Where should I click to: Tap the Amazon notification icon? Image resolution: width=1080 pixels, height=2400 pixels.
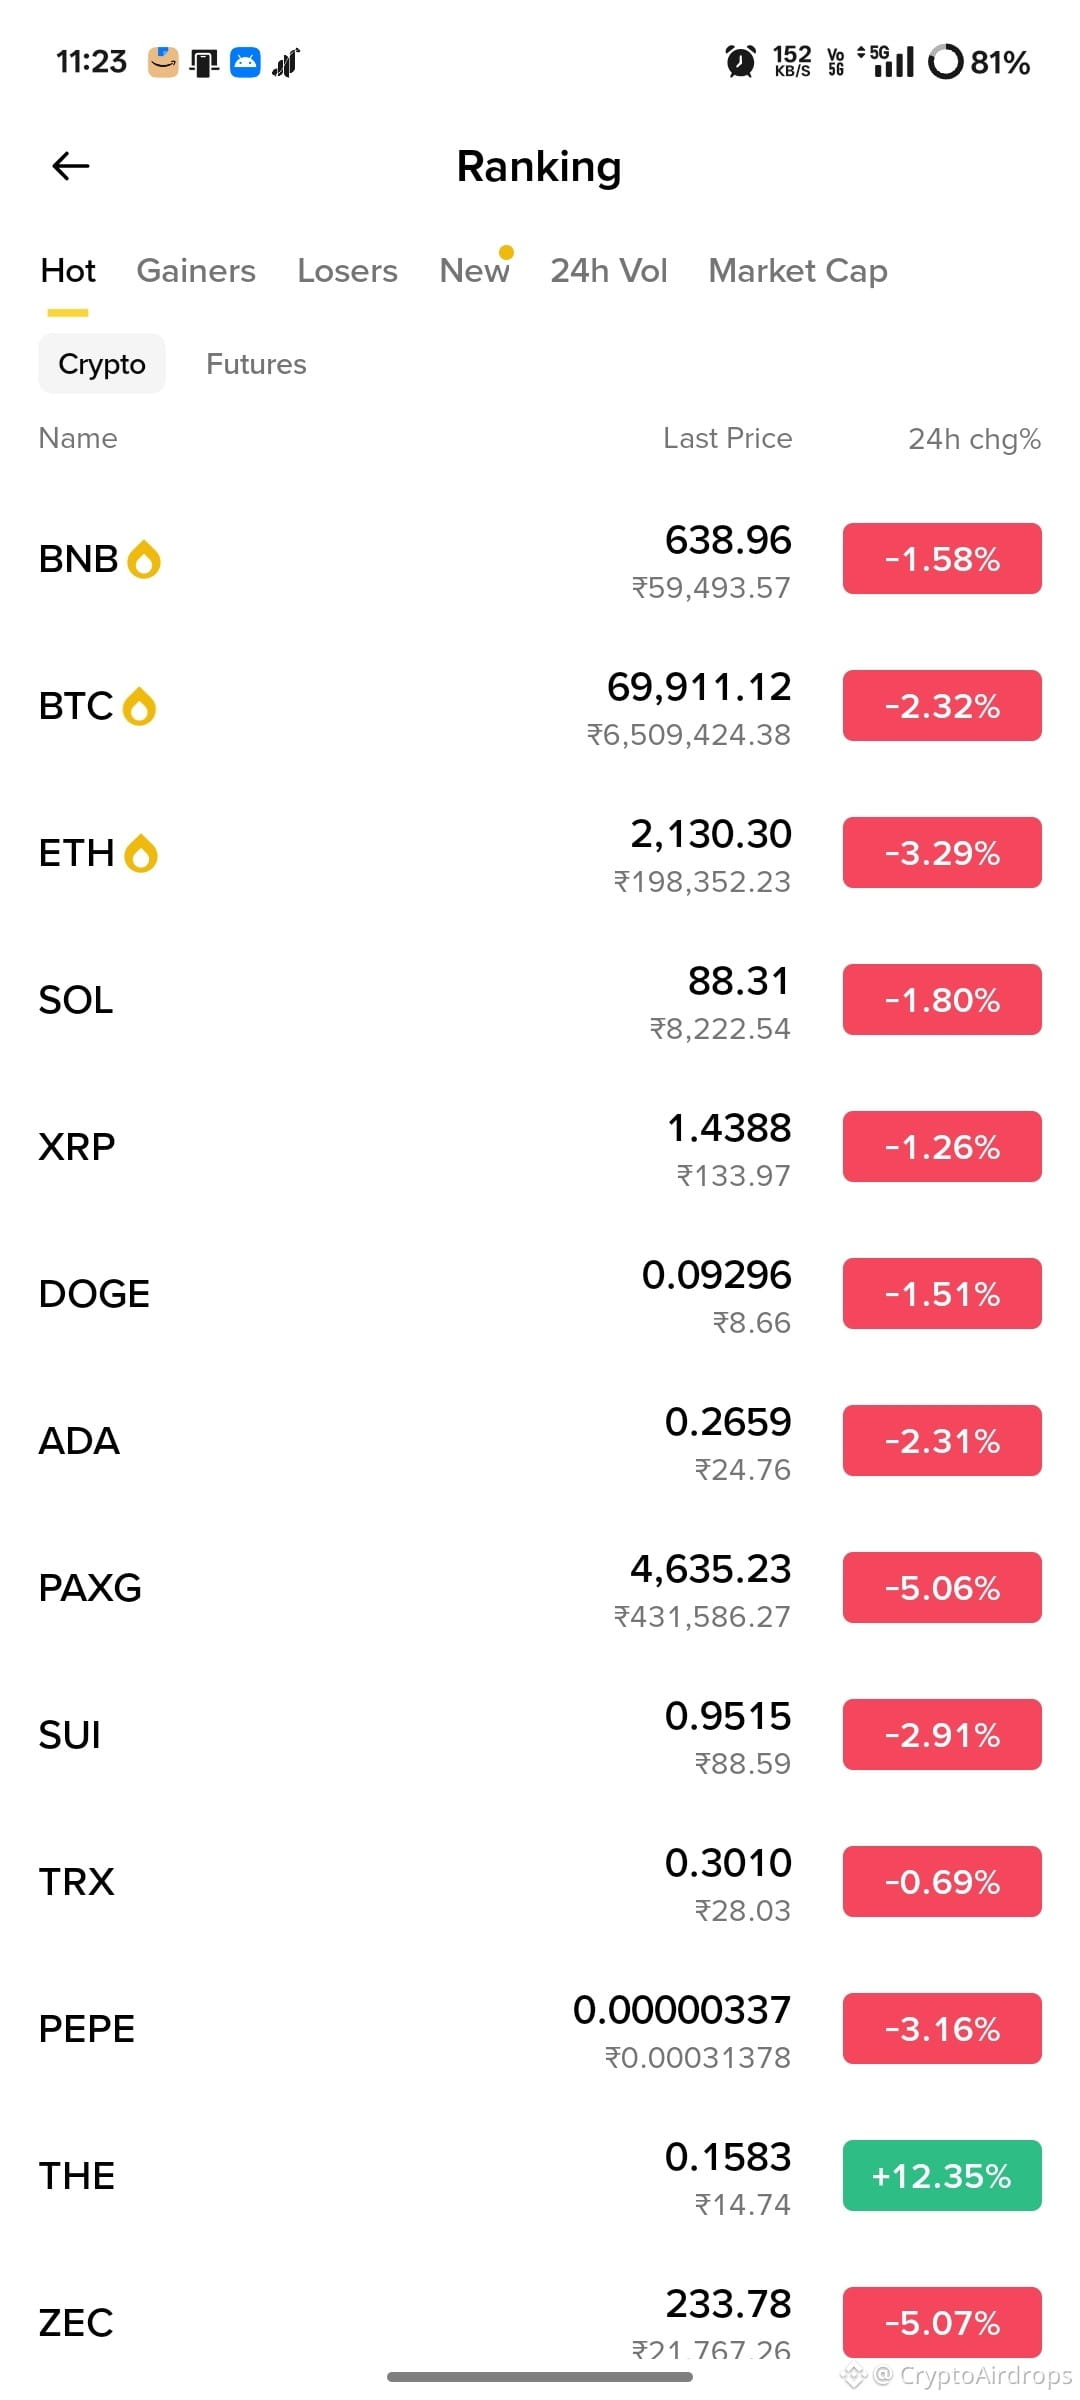click(x=163, y=62)
